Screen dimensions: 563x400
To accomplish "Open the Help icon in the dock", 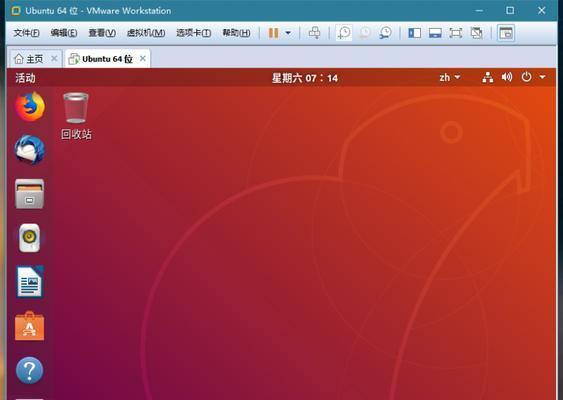I will click(x=29, y=370).
